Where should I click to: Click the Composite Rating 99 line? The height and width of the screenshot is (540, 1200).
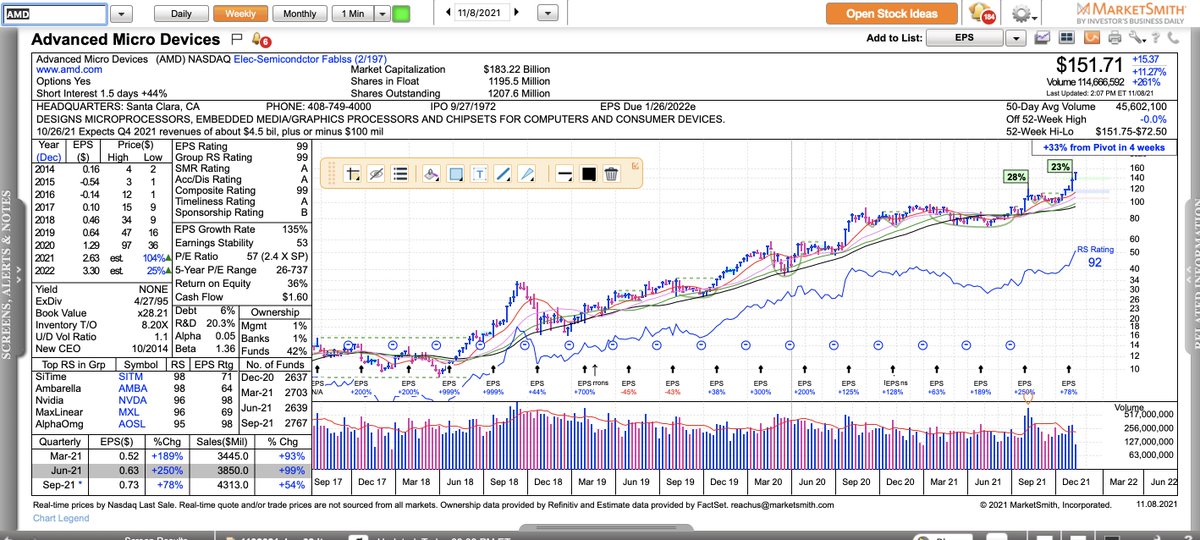[x=241, y=190]
